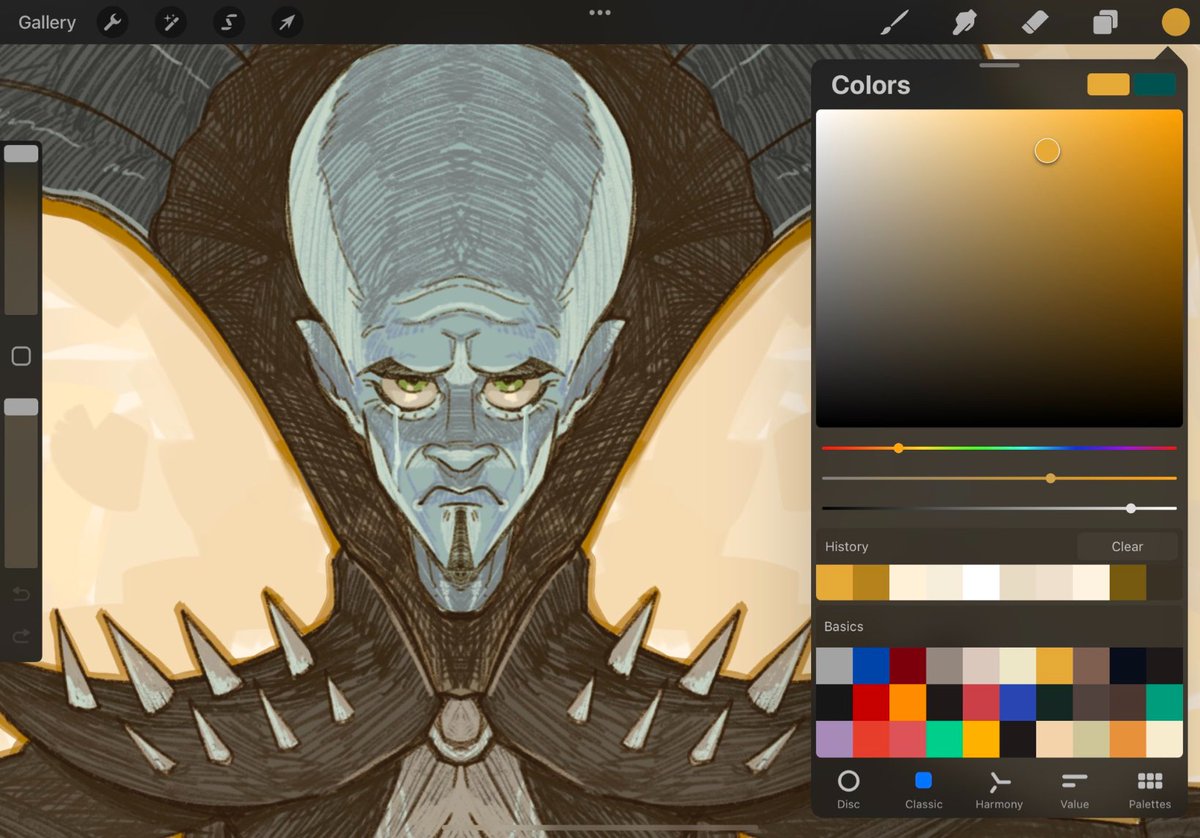Click the 'Colors' panel title
This screenshot has height=838, width=1200.
tap(871, 85)
